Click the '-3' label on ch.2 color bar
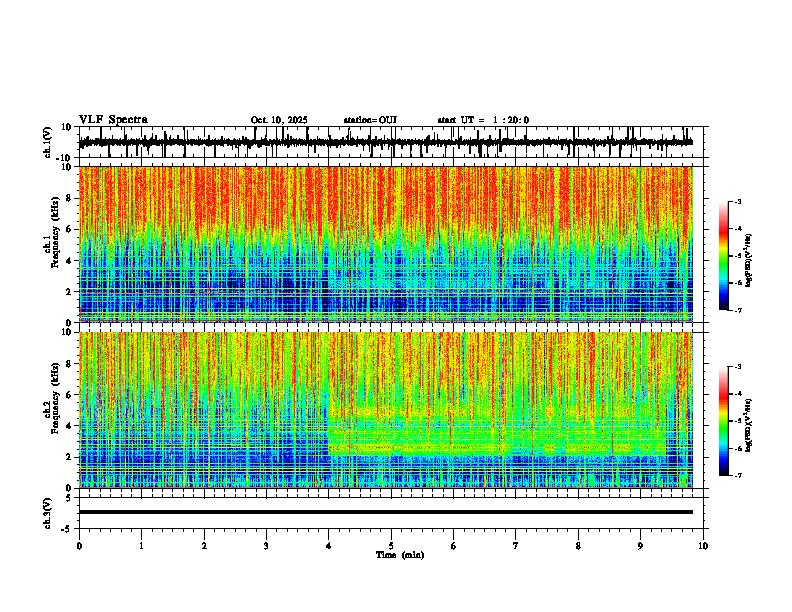792x612 pixels. click(737, 367)
